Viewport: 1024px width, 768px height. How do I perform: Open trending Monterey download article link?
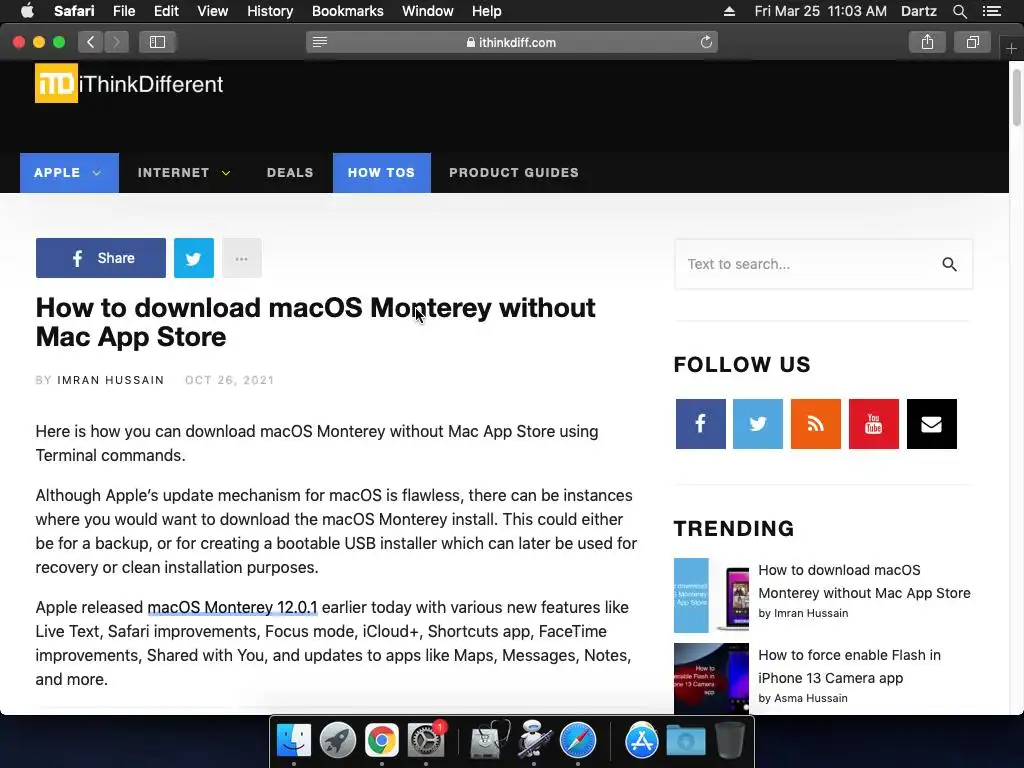pos(864,581)
